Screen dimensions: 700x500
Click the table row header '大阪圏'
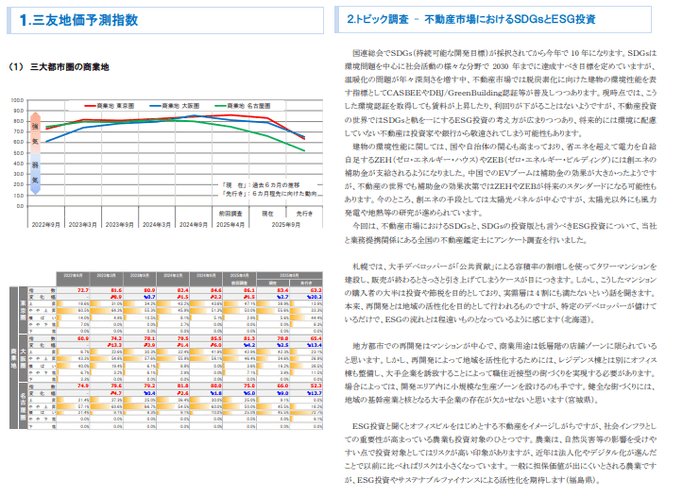click(23, 358)
